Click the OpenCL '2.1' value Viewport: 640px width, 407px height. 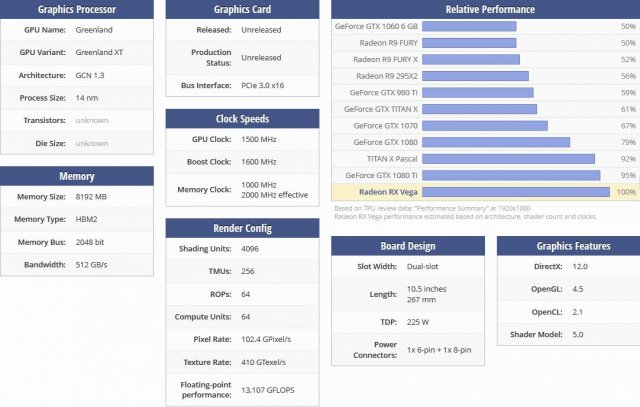coord(578,312)
